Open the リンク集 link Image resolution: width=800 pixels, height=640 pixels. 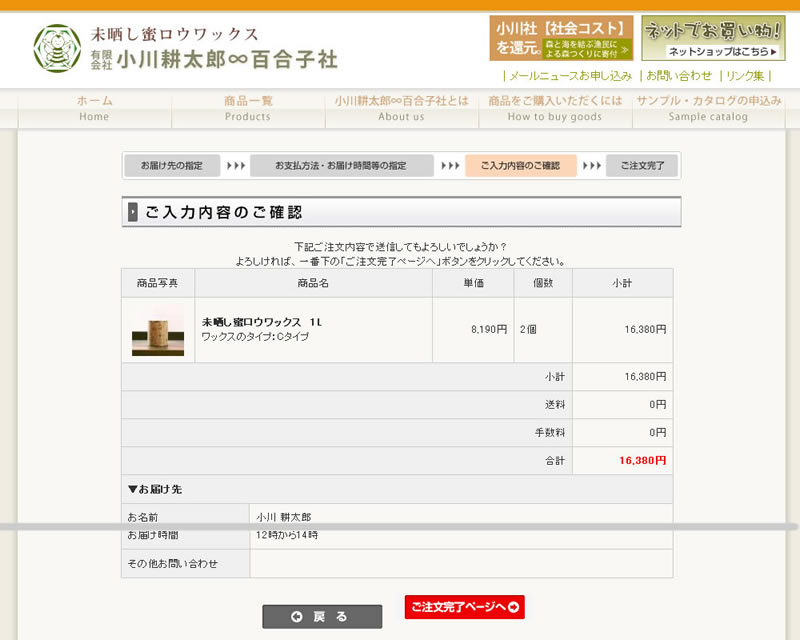click(746, 76)
